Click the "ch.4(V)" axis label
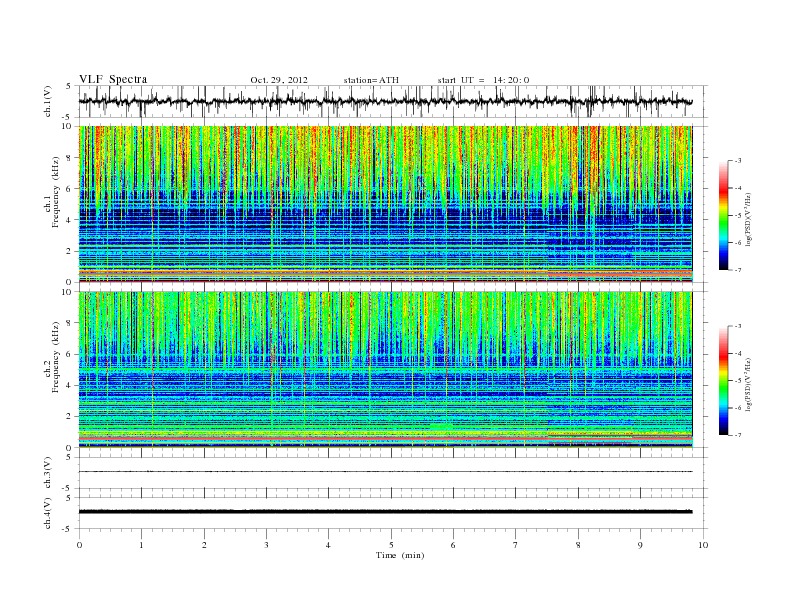 (47, 513)
